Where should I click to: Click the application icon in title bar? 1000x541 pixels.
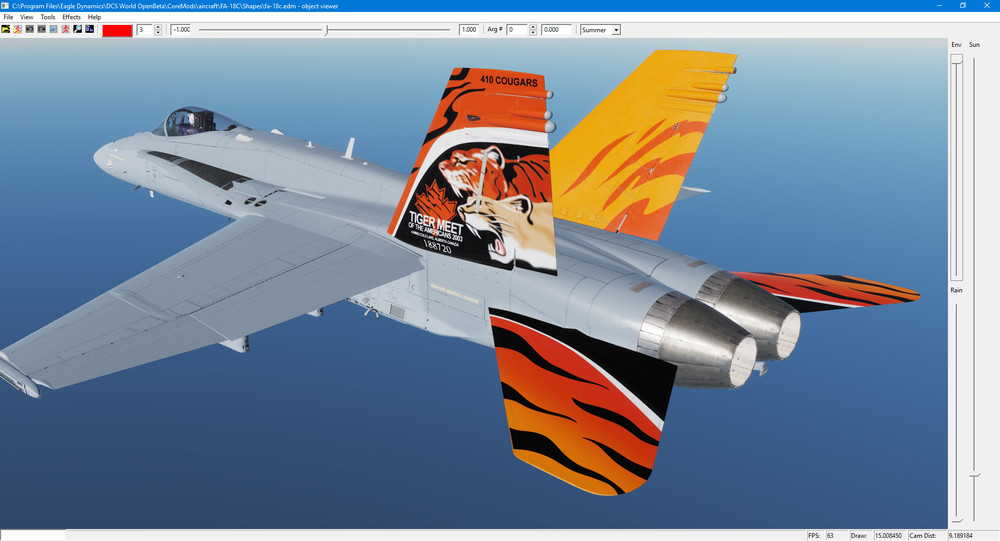pos(5,6)
